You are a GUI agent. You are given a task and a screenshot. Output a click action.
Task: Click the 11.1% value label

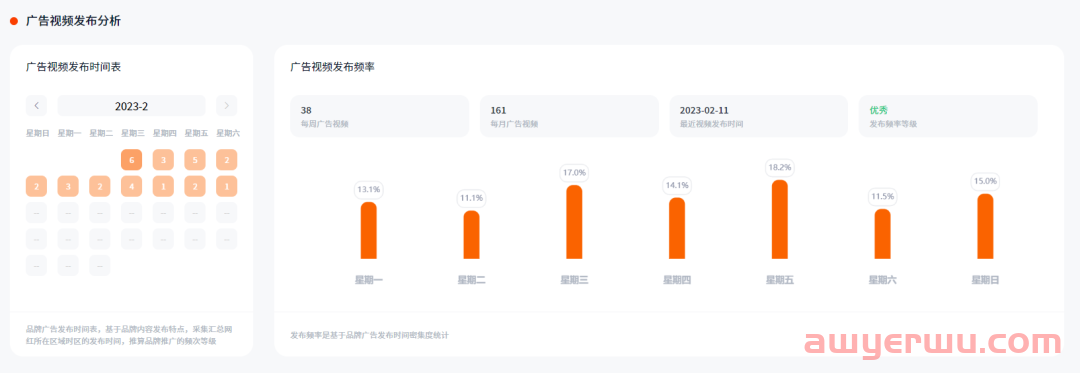(x=471, y=198)
